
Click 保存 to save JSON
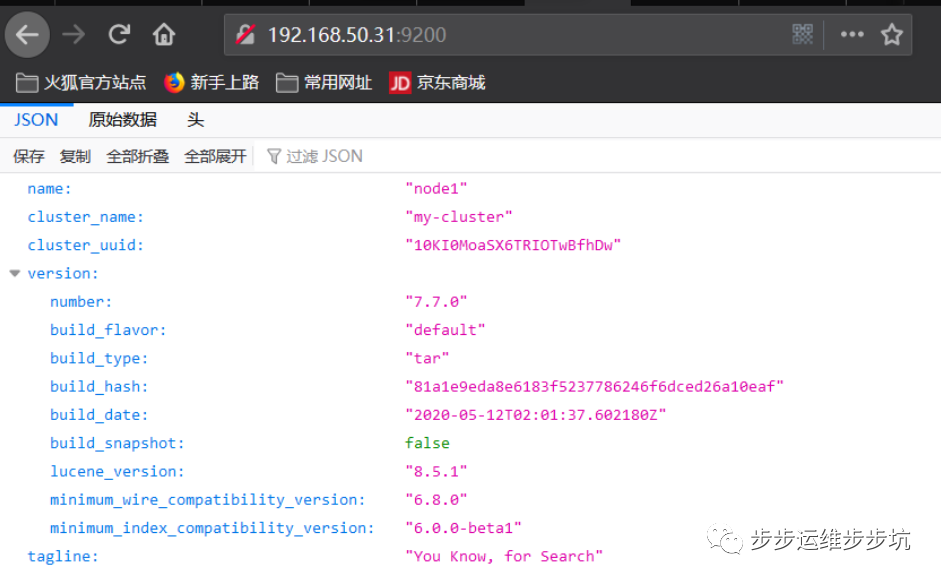(29, 157)
